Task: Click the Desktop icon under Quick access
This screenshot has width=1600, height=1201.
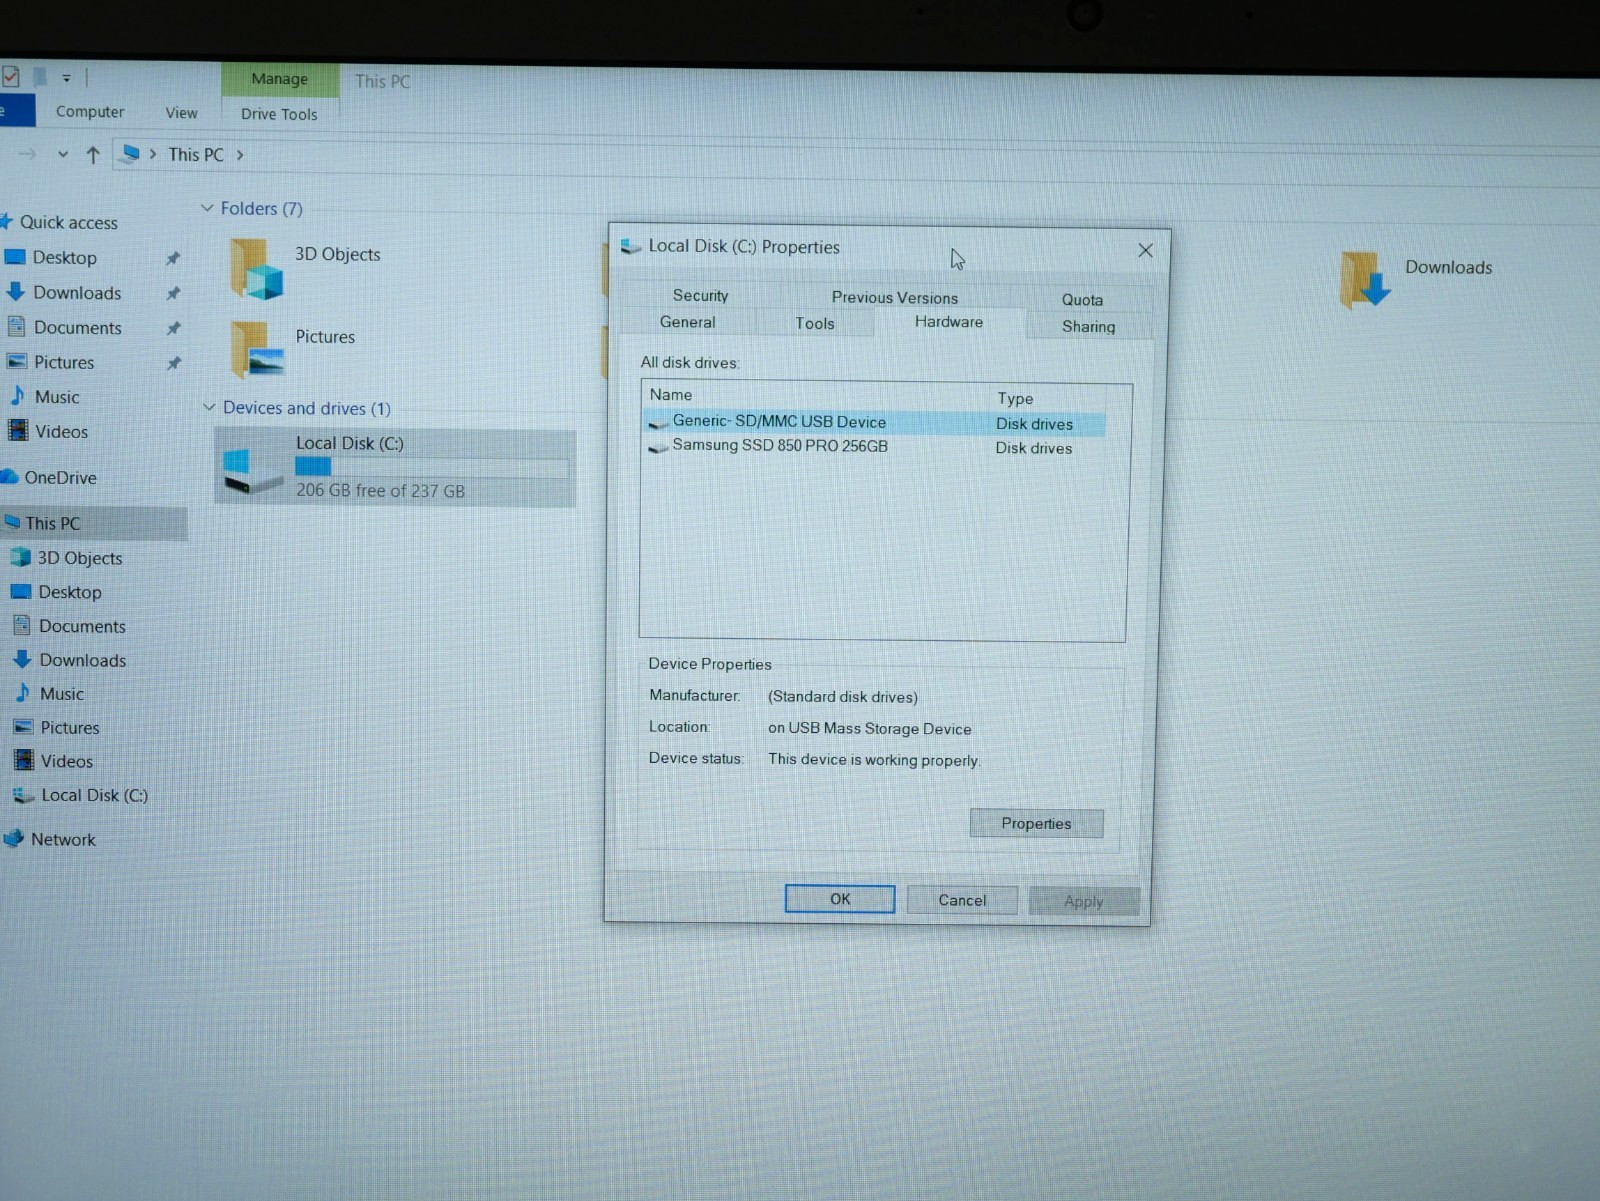Action: tap(15, 257)
